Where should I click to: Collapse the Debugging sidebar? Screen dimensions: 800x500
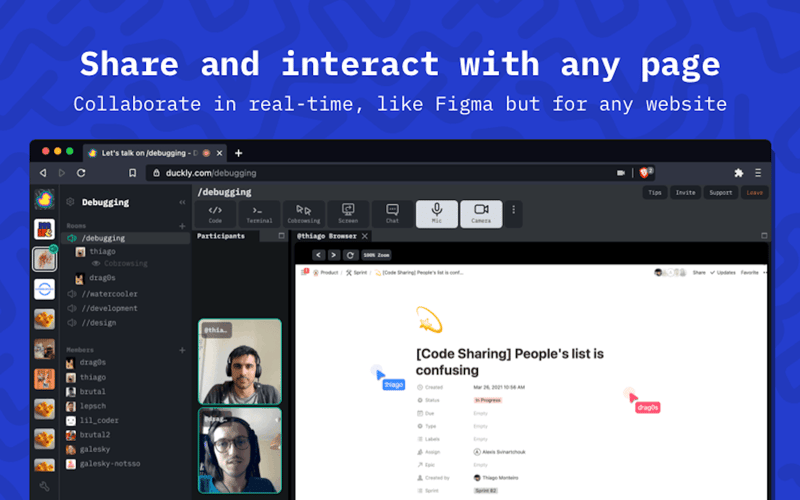[x=182, y=203]
